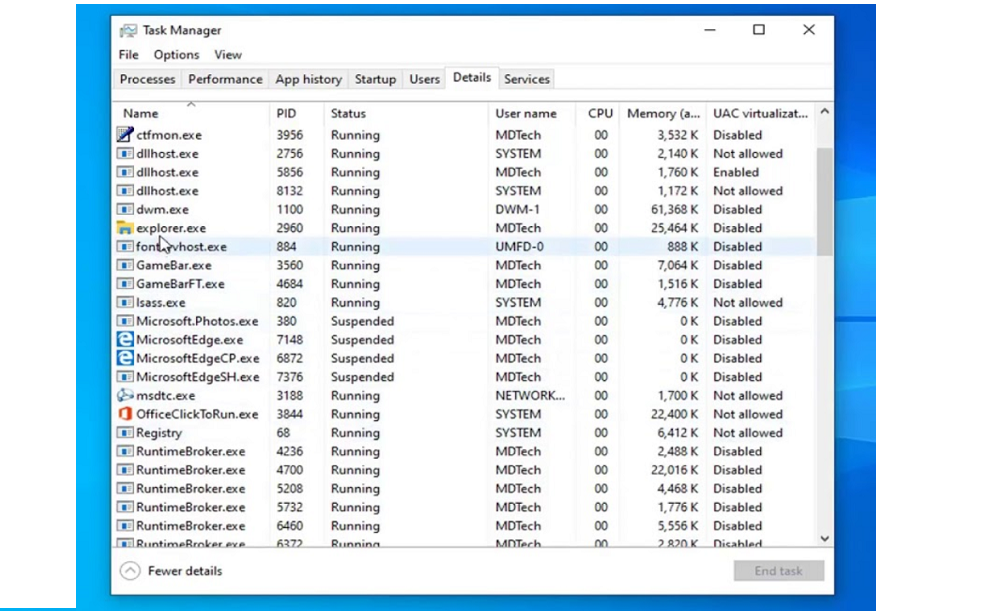Sort by the User name column header
This screenshot has width=995, height=611.
532,113
